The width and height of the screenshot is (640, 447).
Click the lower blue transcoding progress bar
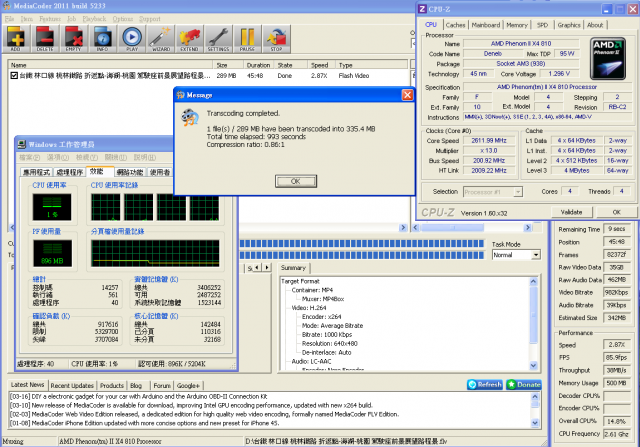point(361,255)
